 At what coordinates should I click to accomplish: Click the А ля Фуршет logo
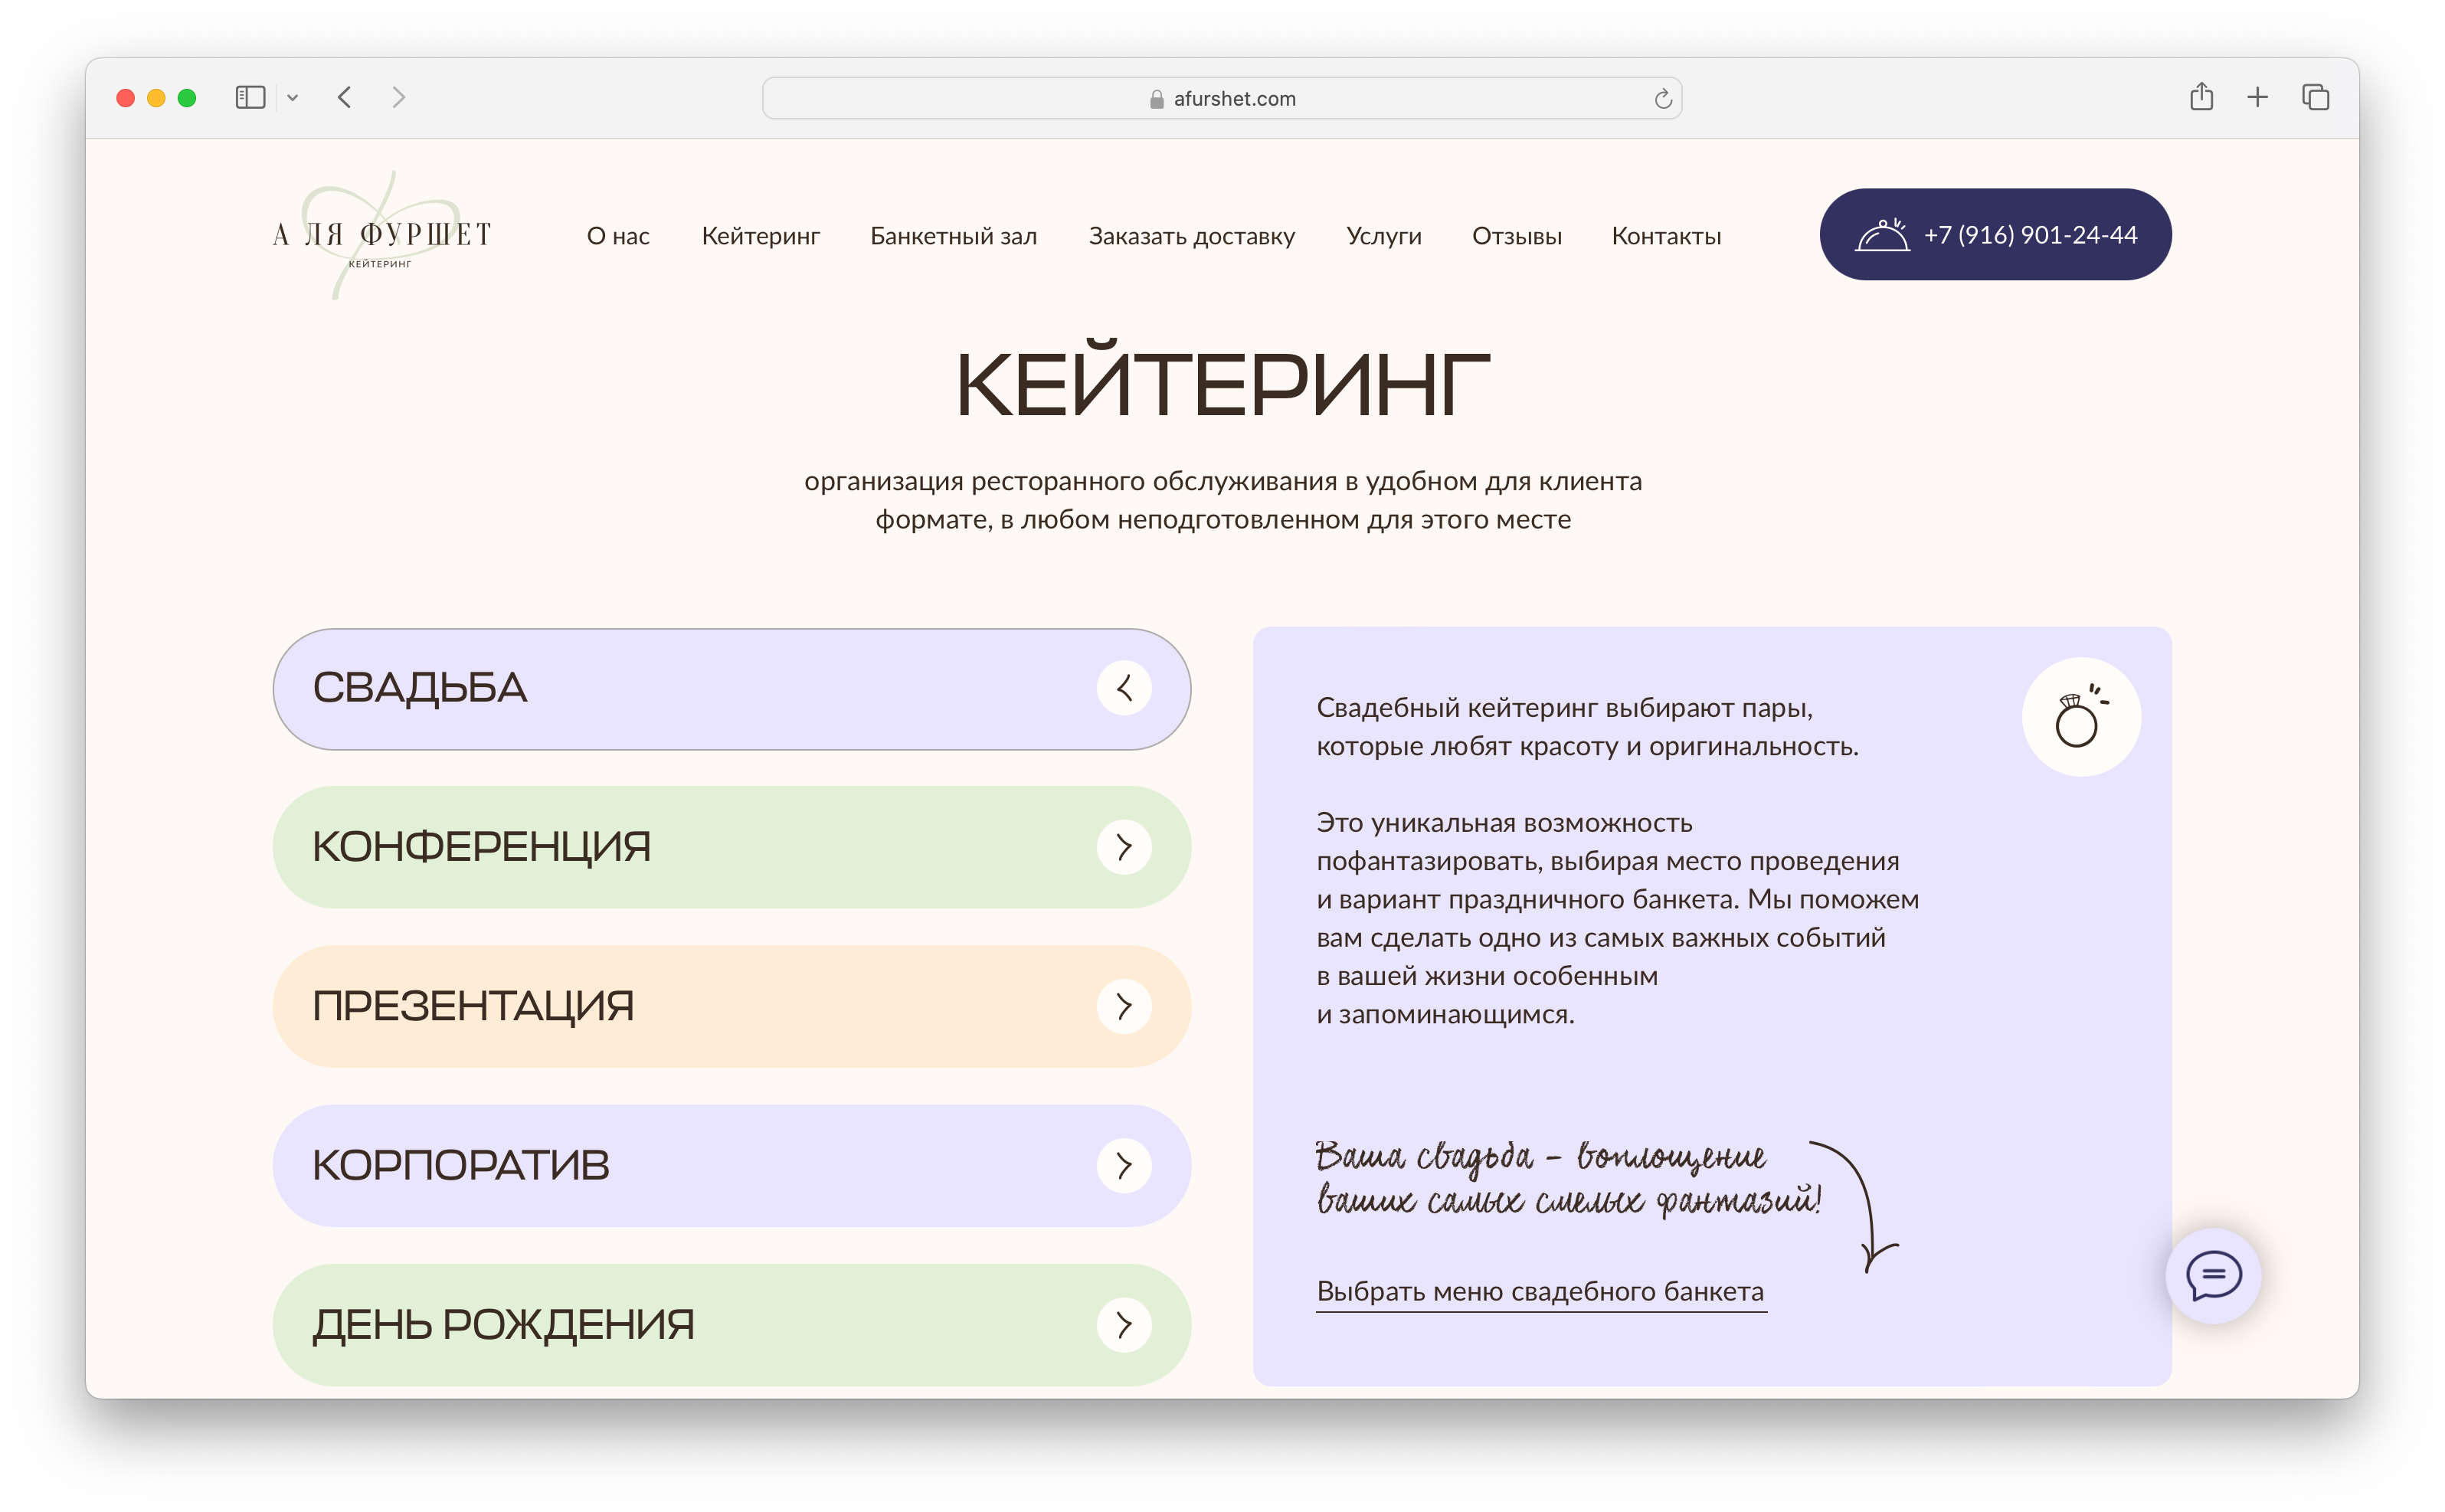pos(382,236)
